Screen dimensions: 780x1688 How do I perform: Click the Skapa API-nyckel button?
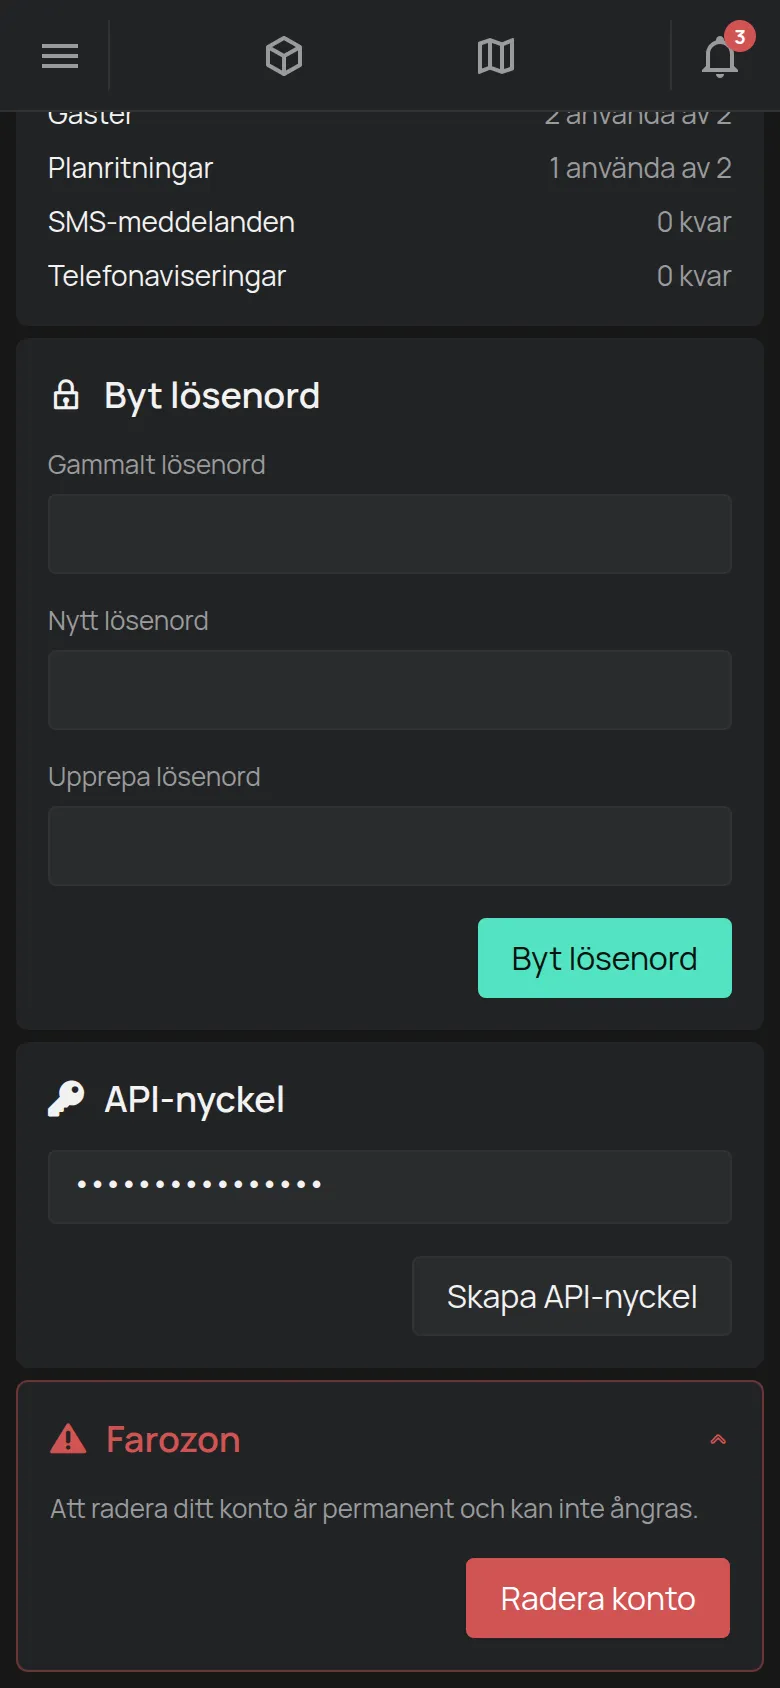(572, 1296)
